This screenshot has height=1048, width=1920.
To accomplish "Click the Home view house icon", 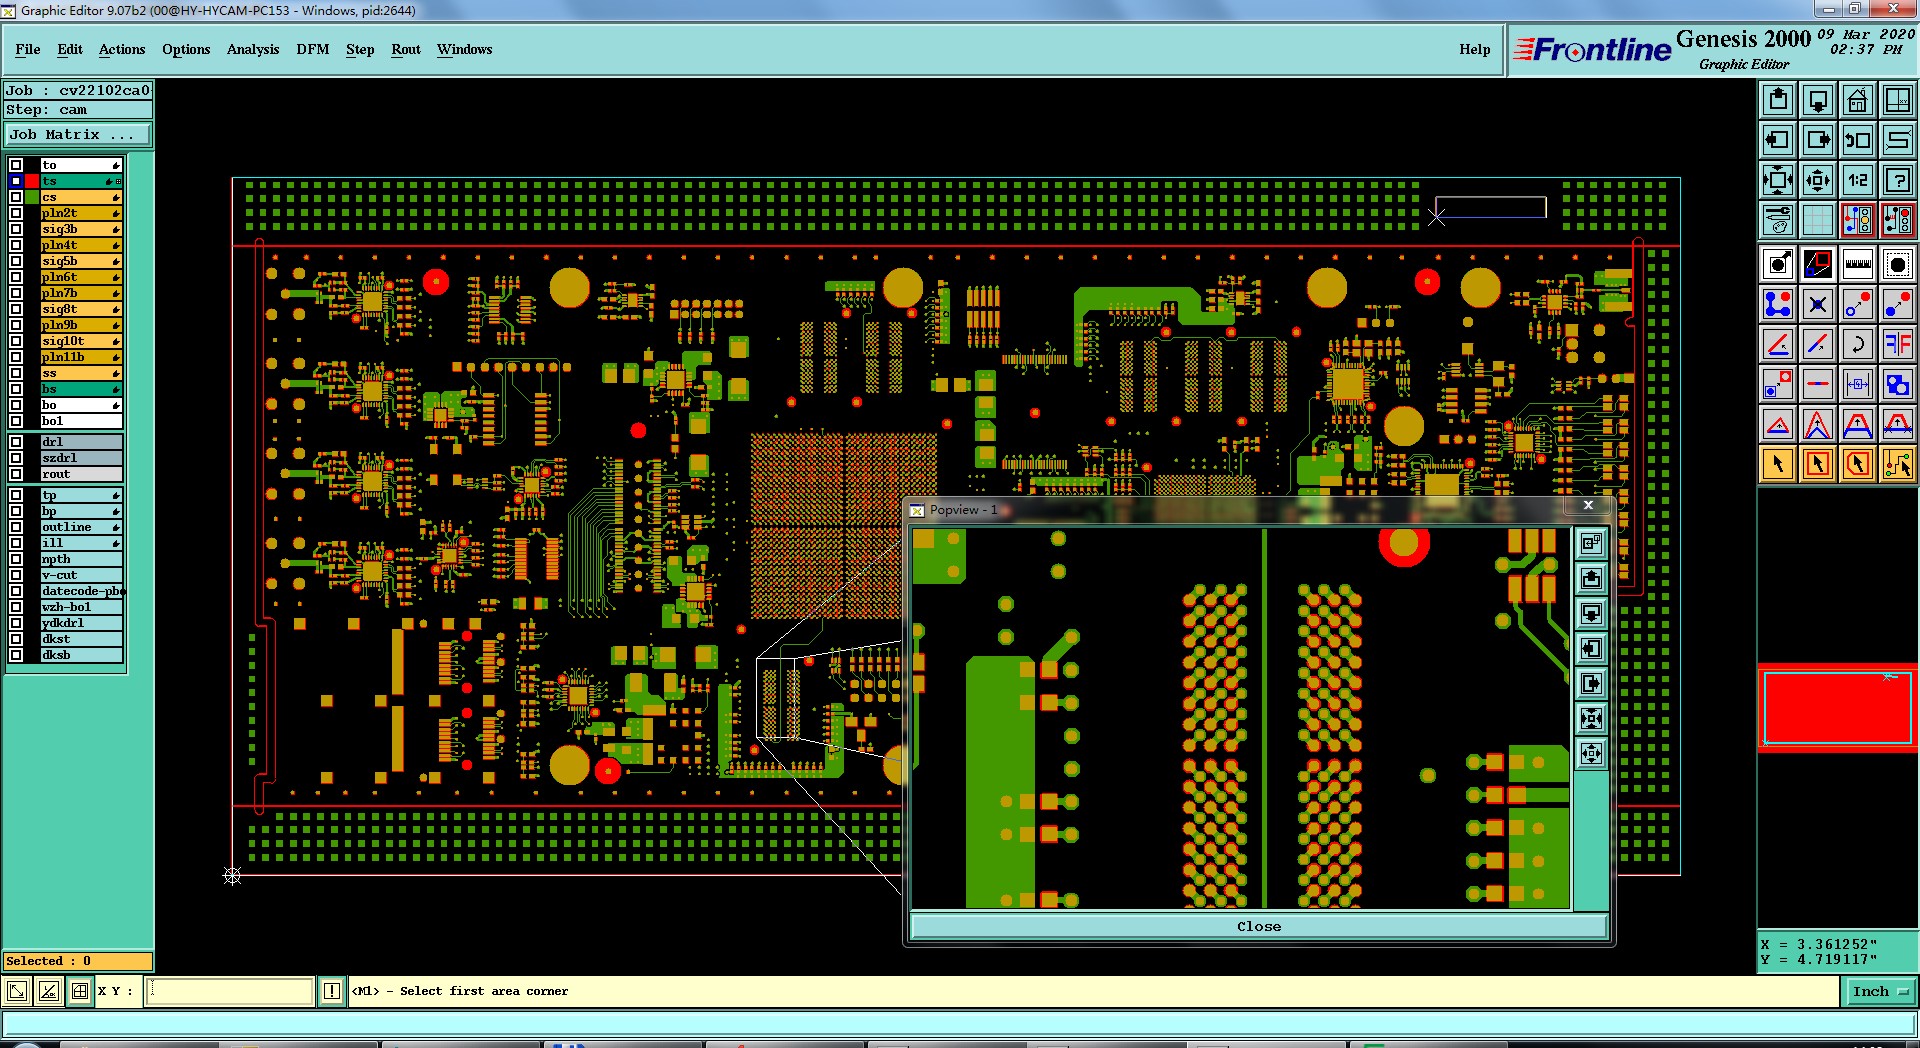I will pyautogui.click(x=1858, y=100).
